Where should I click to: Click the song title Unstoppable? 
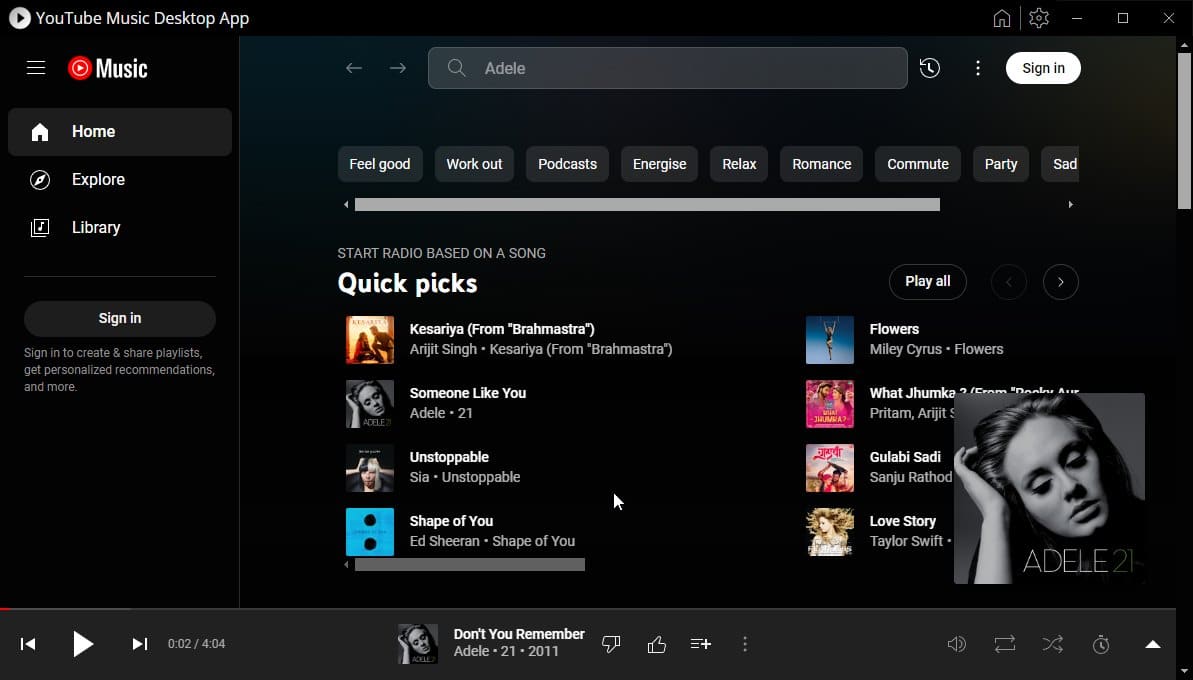coord(449,457)
